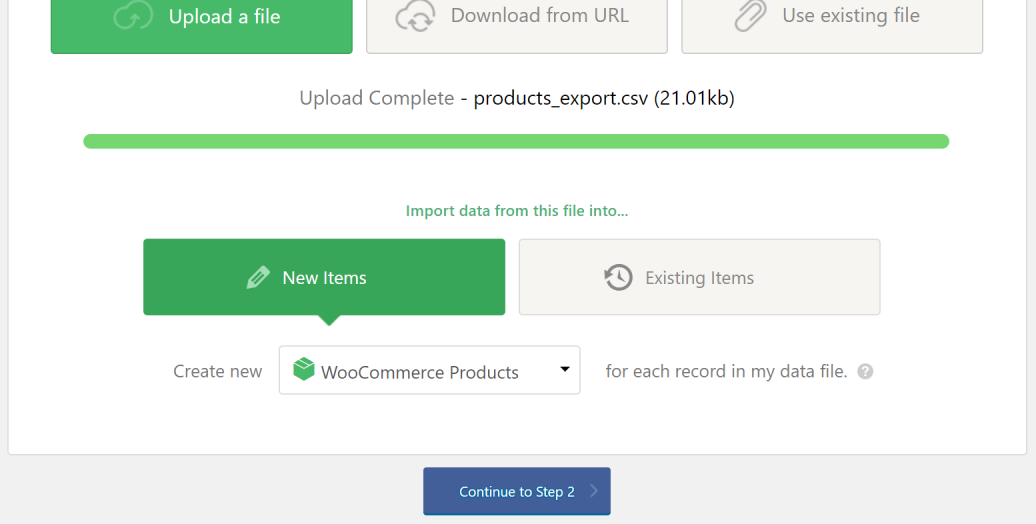Click the pencil icon on New Items
This screenshot has height=524, width=1036.
(258, 278)
